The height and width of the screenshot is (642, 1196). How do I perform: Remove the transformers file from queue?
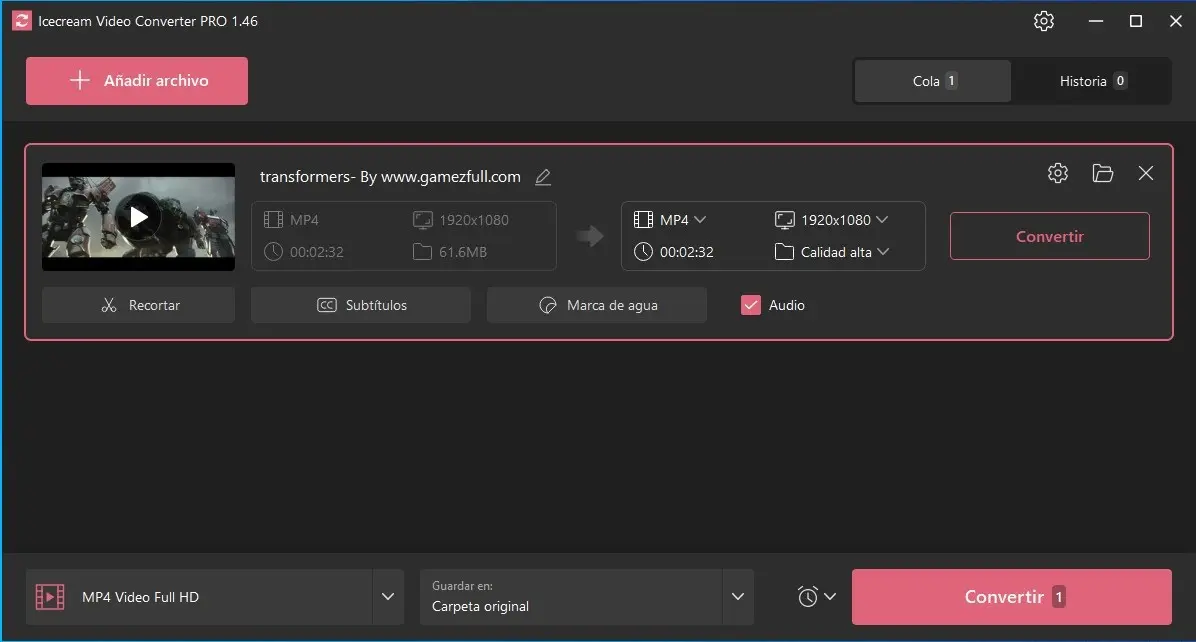coord(1146,173)
